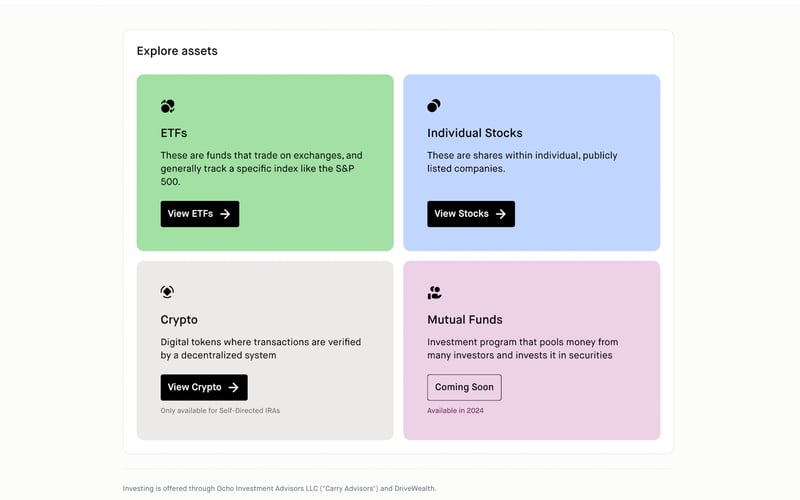Click the Mutual Funds card title
The height and width of the screenshot is (500, 800).
point(464,320)
